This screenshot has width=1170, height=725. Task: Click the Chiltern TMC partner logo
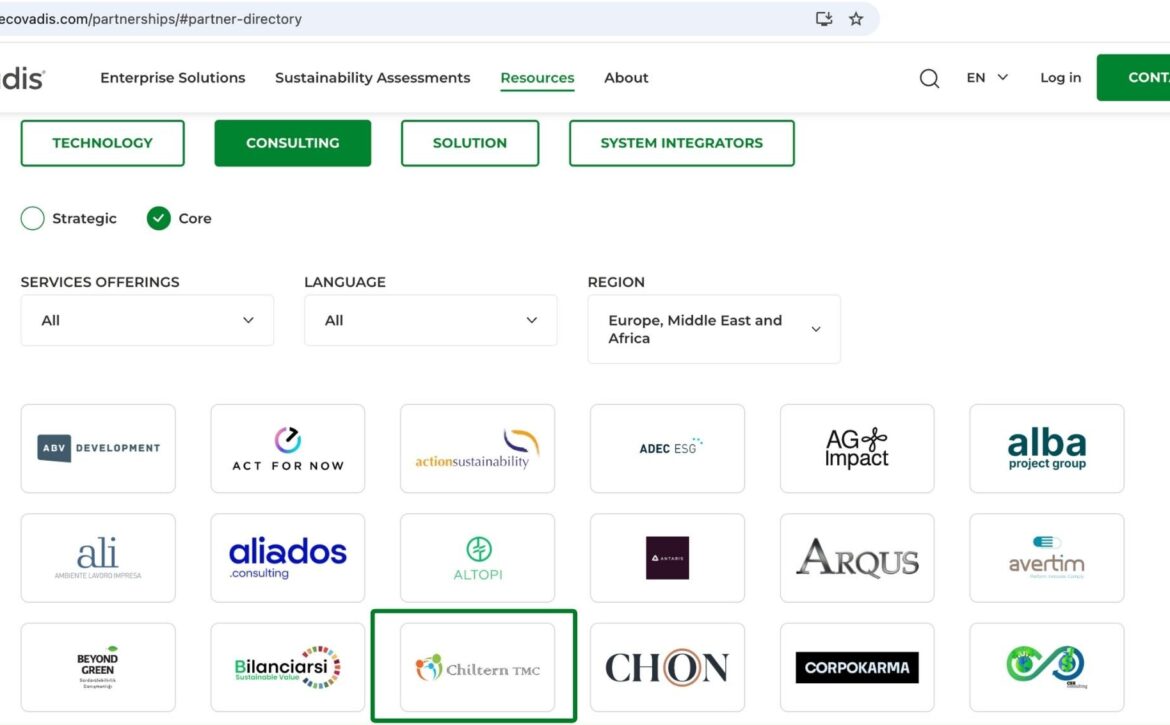(478, 667)
